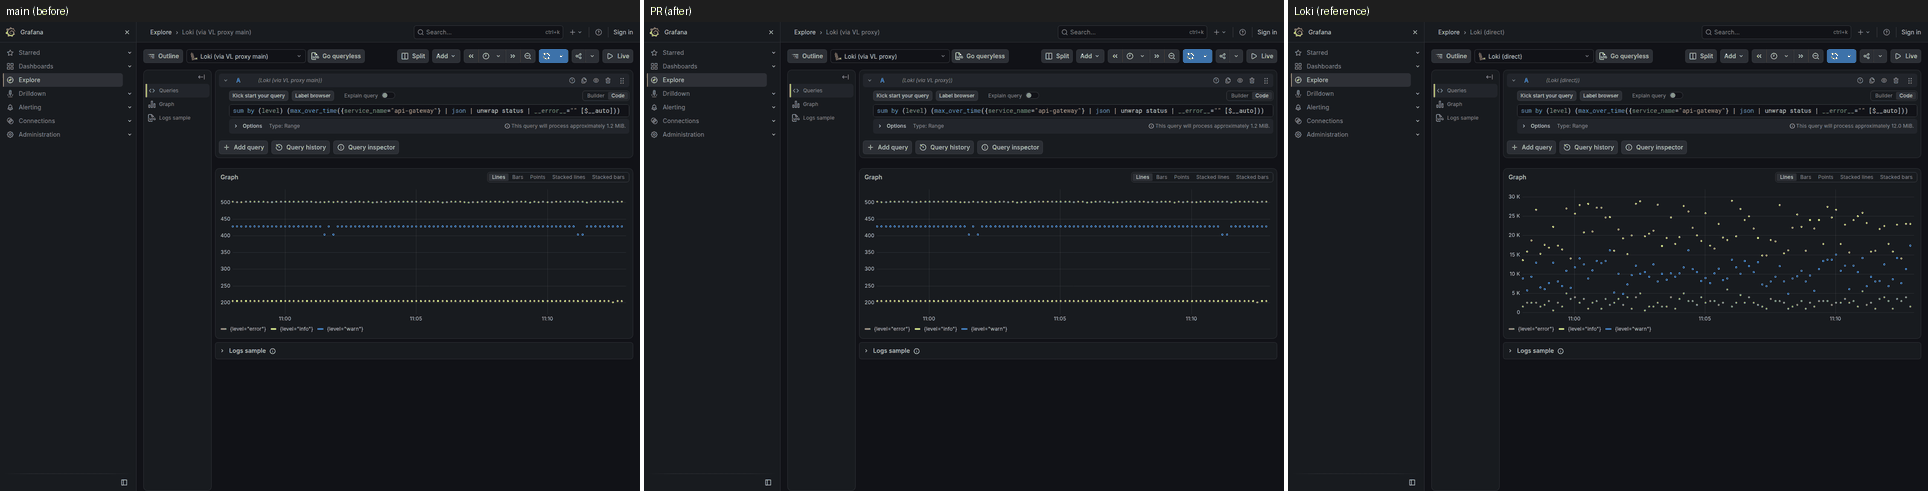Switch graph to Stacked bars in main (before) panel
The height and width of the screenshot is (491, 1928).
point(608,177)
